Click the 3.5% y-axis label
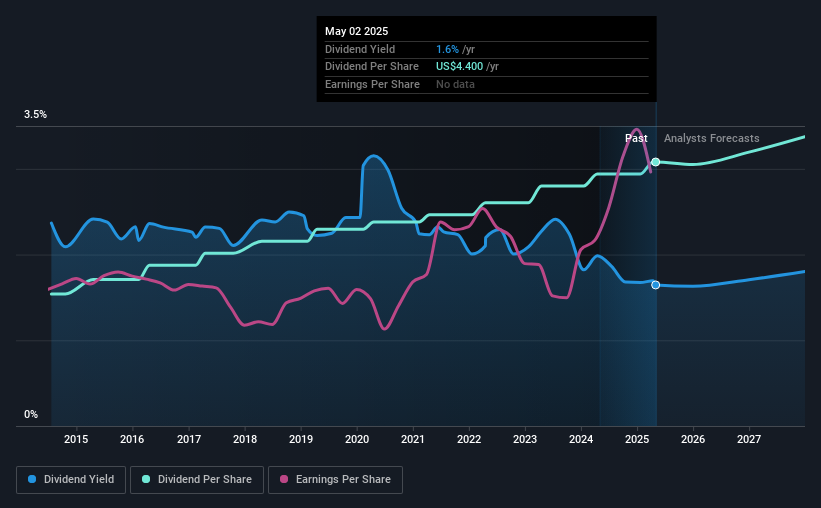The width and height of the screenshot is (821, 508). [x=35, y=114]
